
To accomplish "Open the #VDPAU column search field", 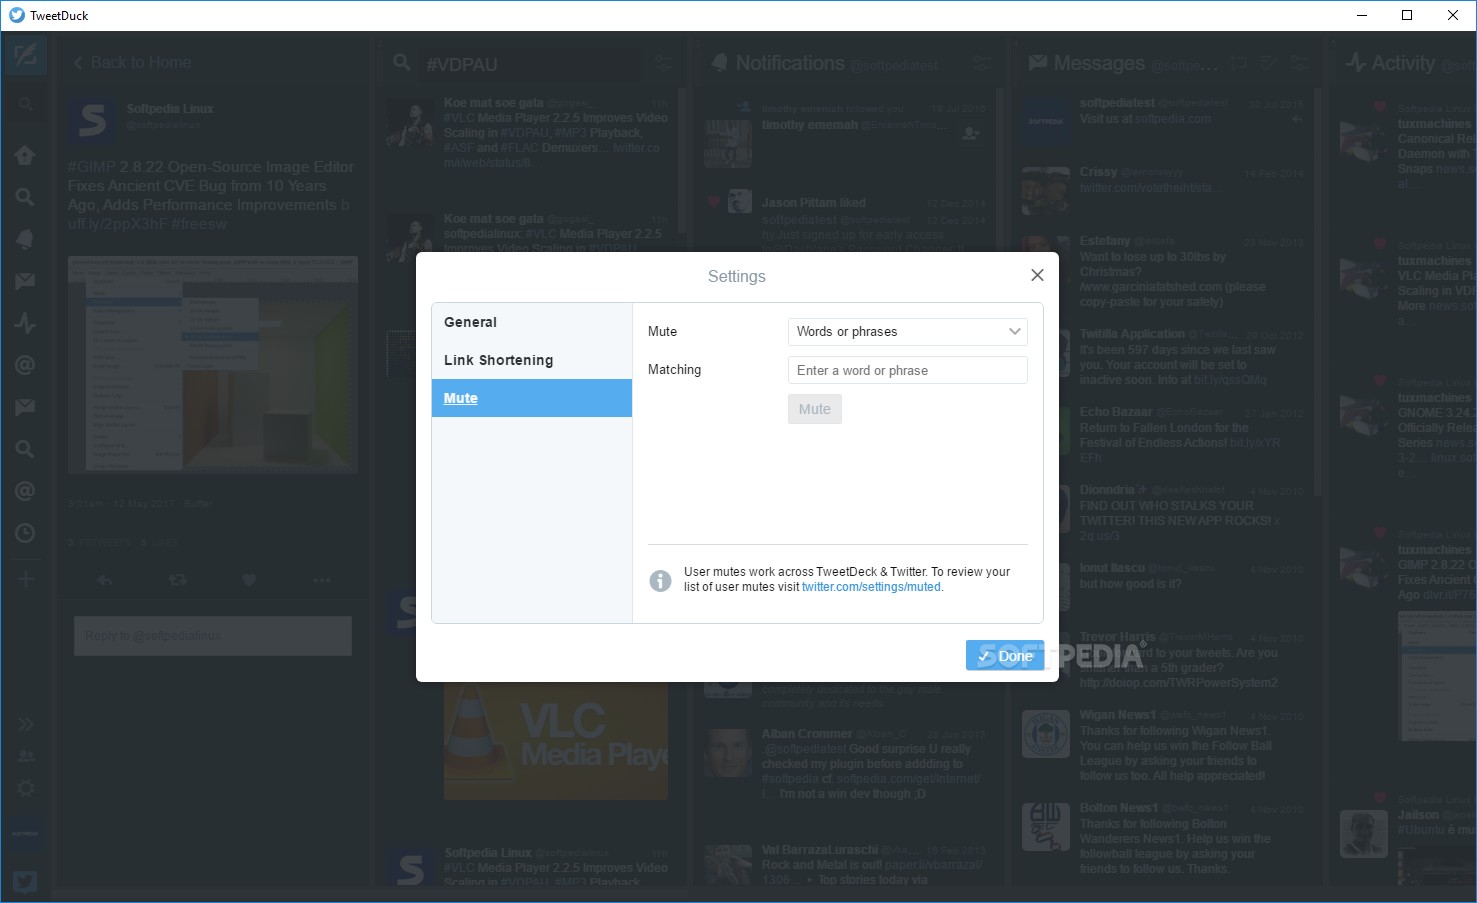I will coord(530,64).
